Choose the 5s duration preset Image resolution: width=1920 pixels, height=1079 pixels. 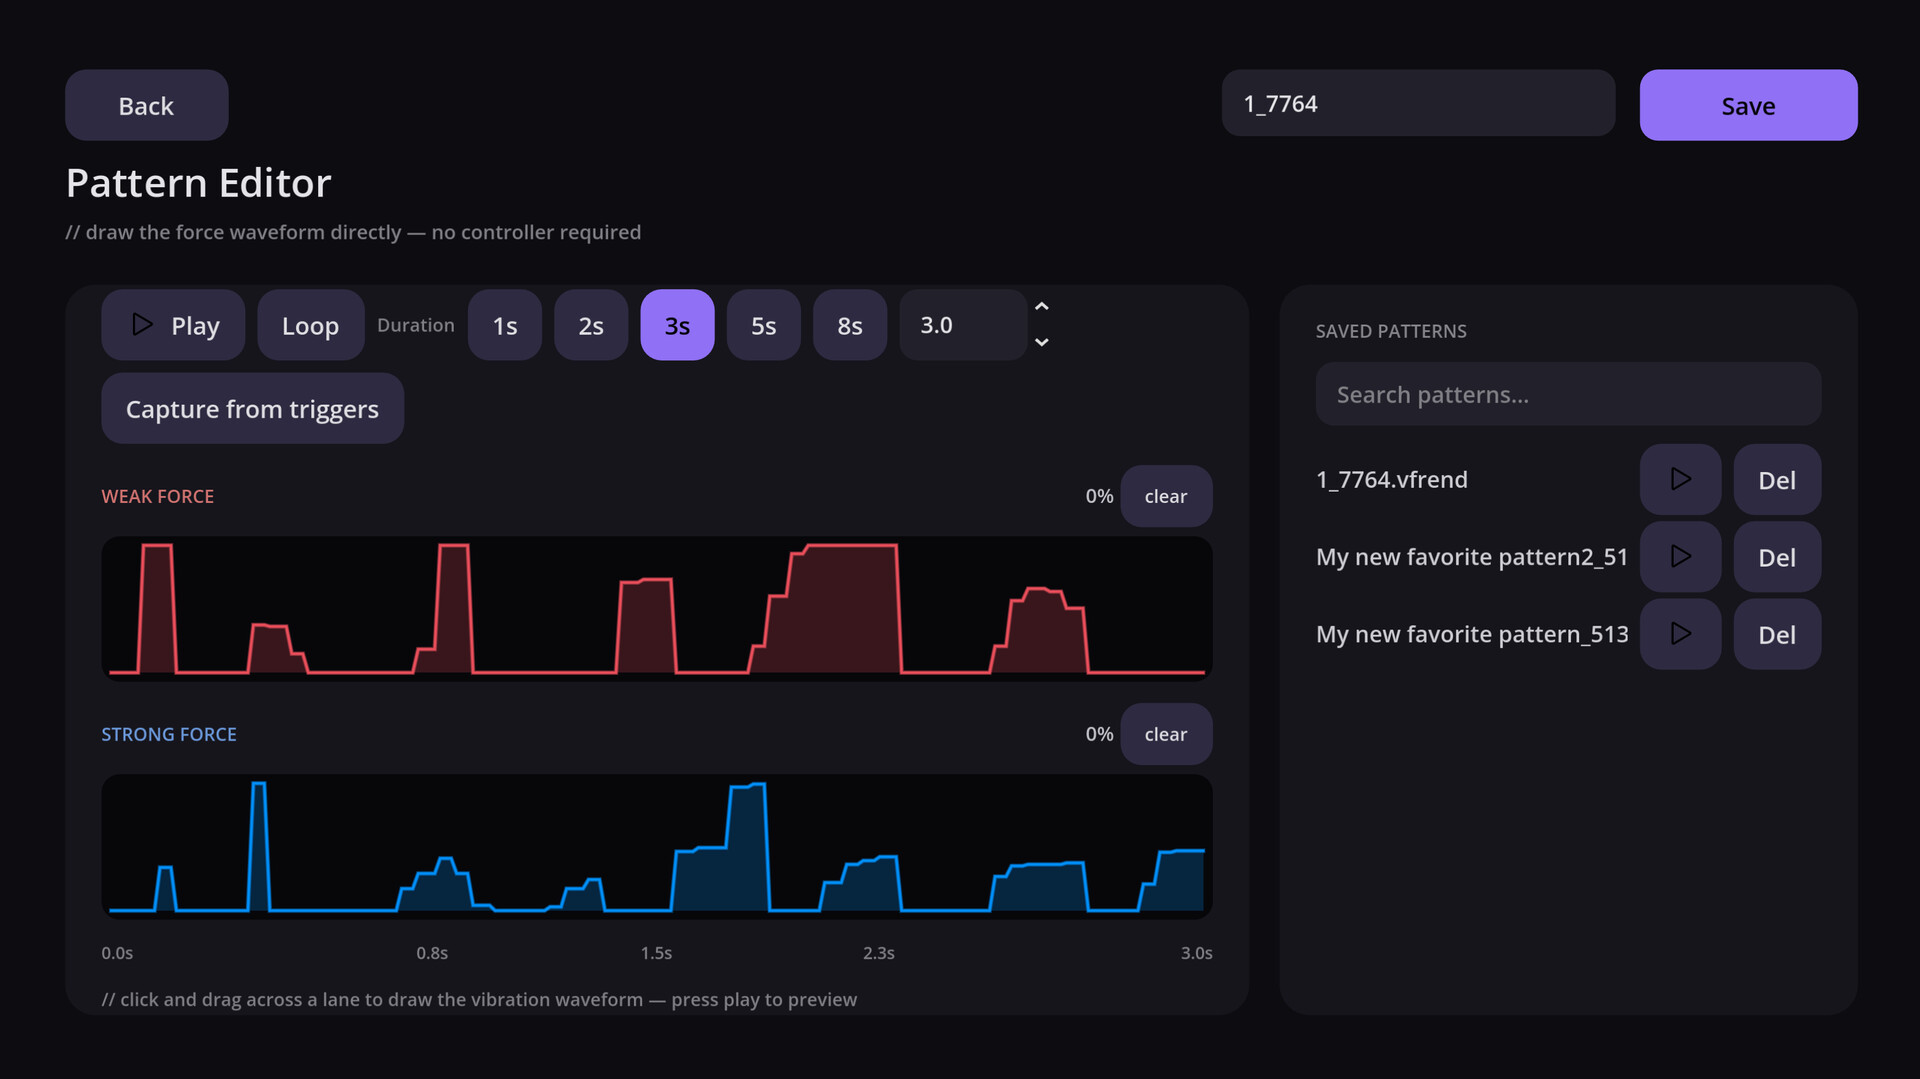click(x=763, y=325)
